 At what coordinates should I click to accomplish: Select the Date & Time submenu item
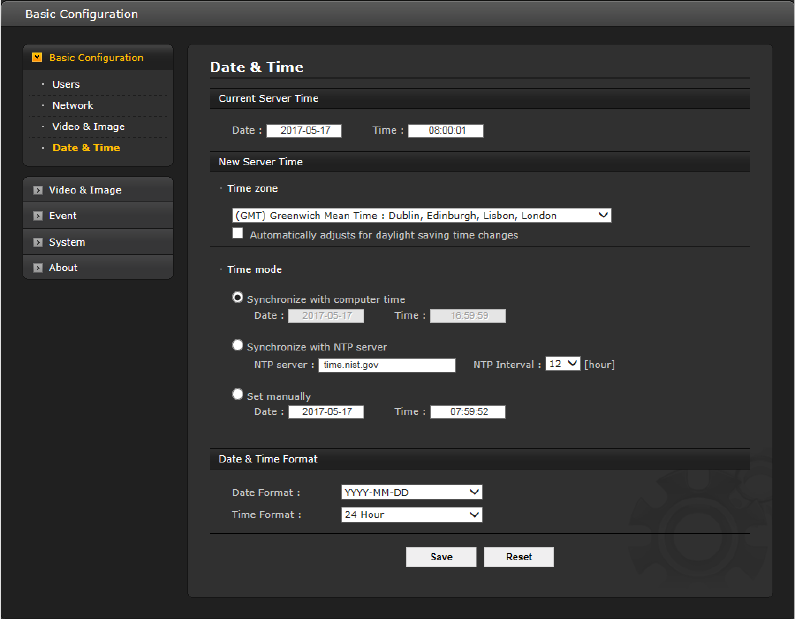click(x=86, y=148)
